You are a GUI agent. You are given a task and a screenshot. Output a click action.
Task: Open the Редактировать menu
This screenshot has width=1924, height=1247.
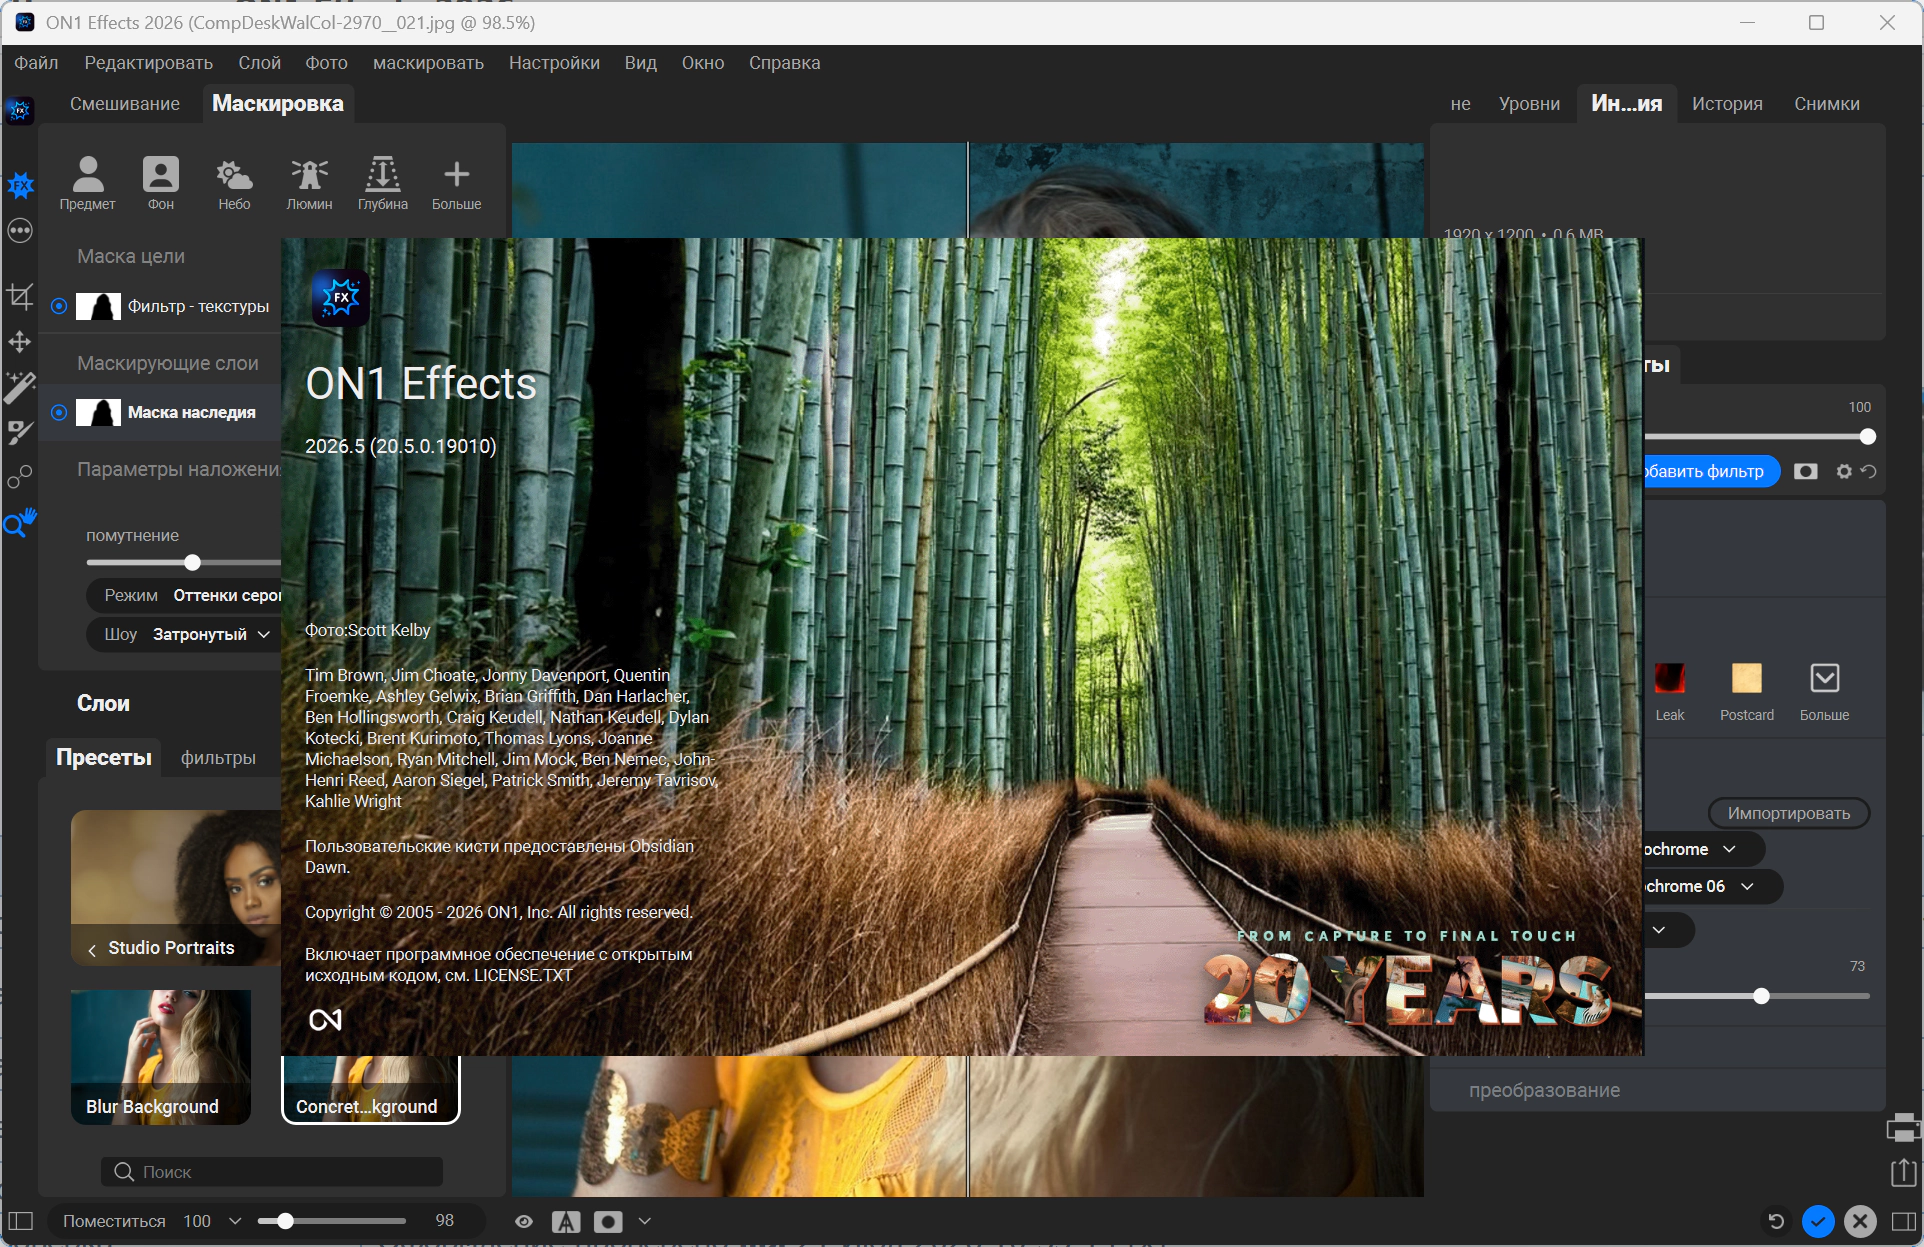point(148,63)
